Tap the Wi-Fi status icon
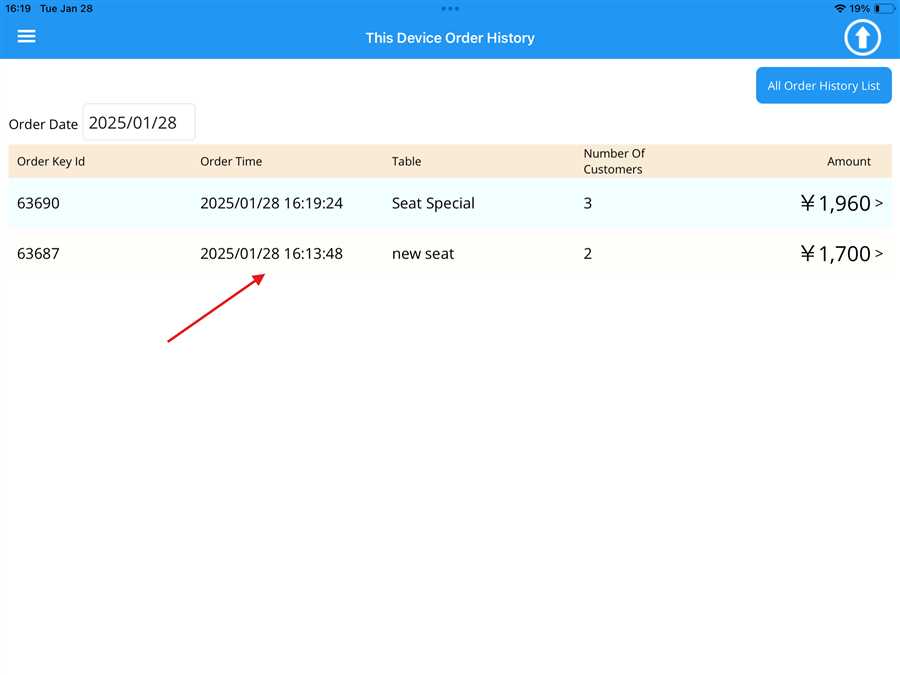Image resolution: width=900 pixels, height=675 pixels. click(x=839, y=8)
